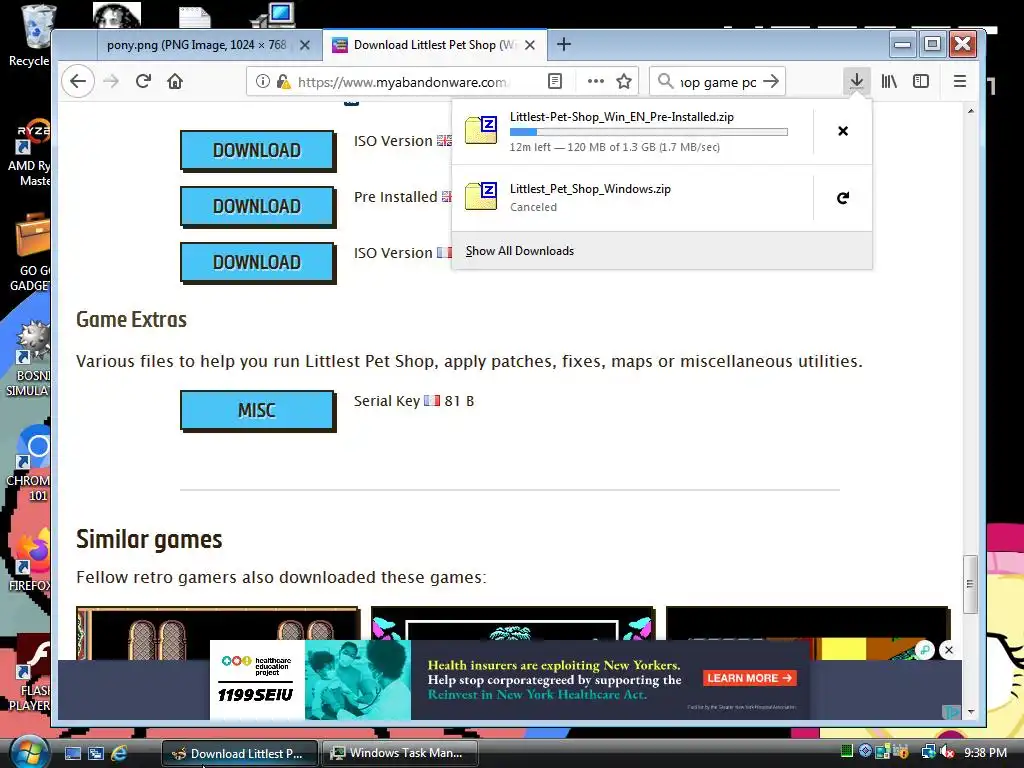Open the middle similar game thumbnail
This screenshot has height=768, width=1024.
(512, 623)
